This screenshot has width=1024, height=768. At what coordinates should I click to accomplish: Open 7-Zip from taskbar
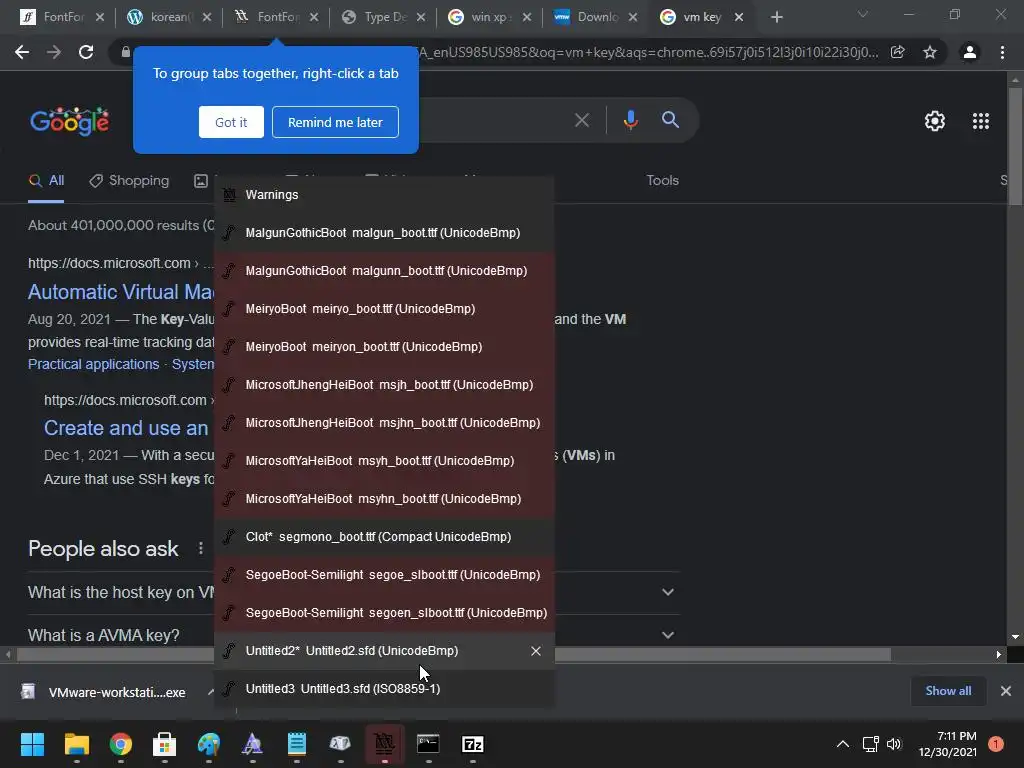[472, 744]
